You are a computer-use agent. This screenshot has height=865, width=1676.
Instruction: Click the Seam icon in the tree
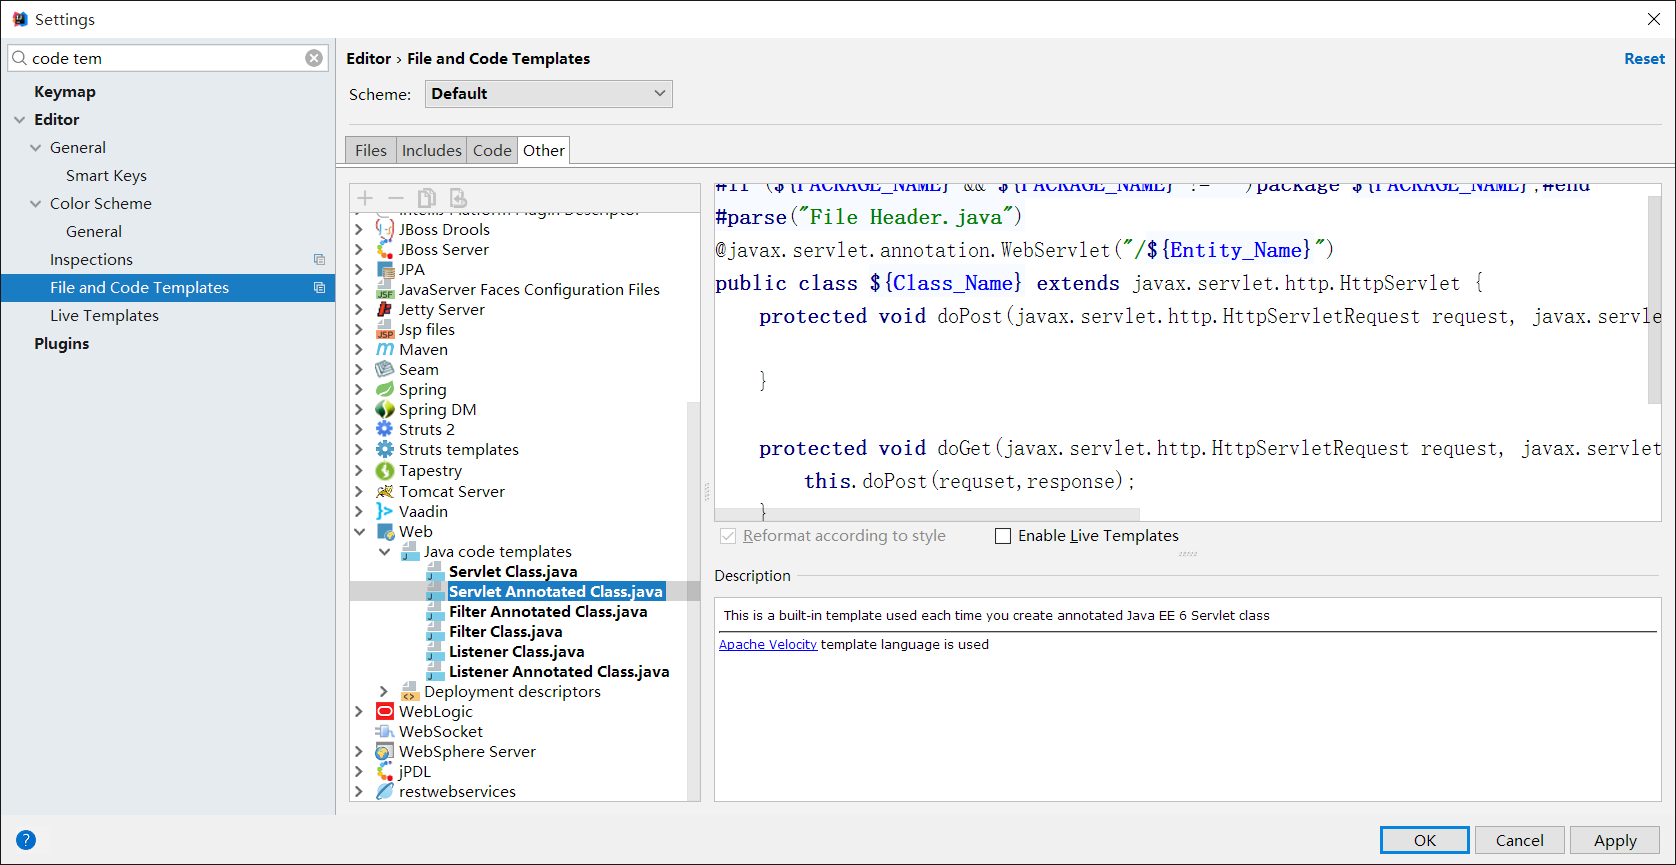tap(385, 369)
